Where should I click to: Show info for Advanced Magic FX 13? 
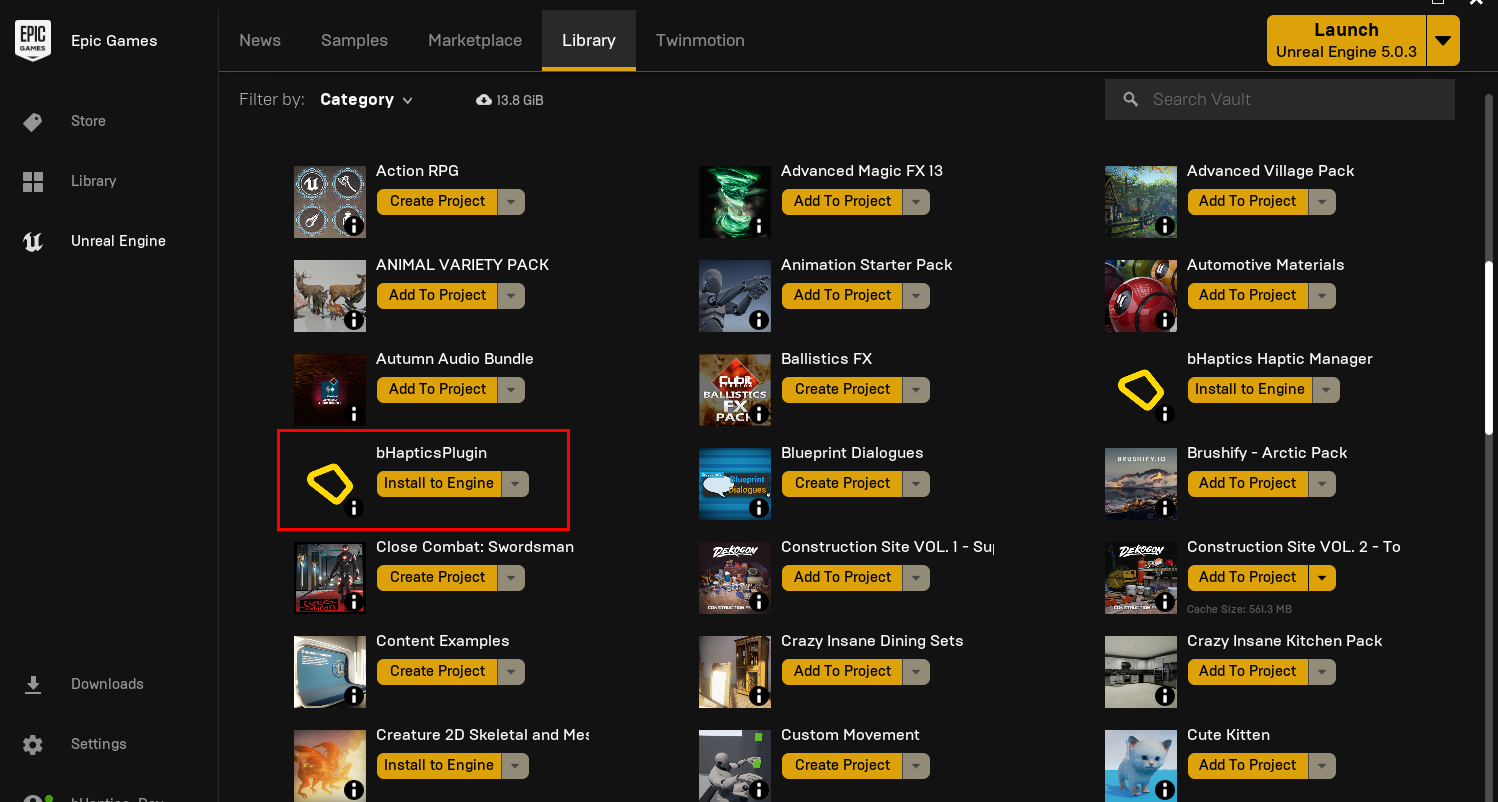tap(759, 226)
